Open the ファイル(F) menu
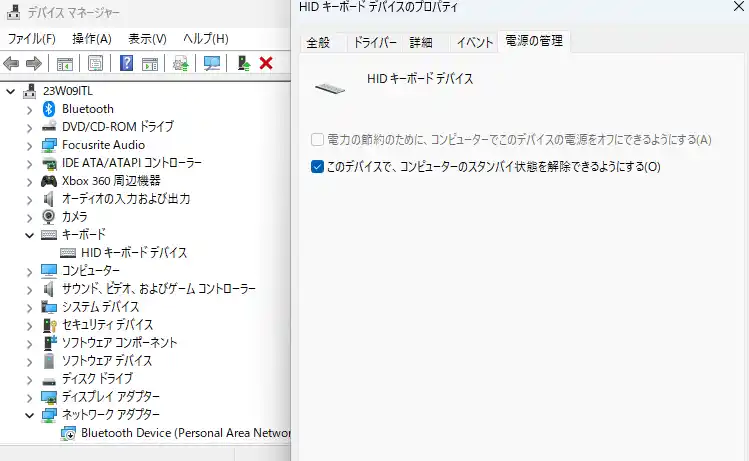This screenshot has height=461, width=749. pos(31,39)
